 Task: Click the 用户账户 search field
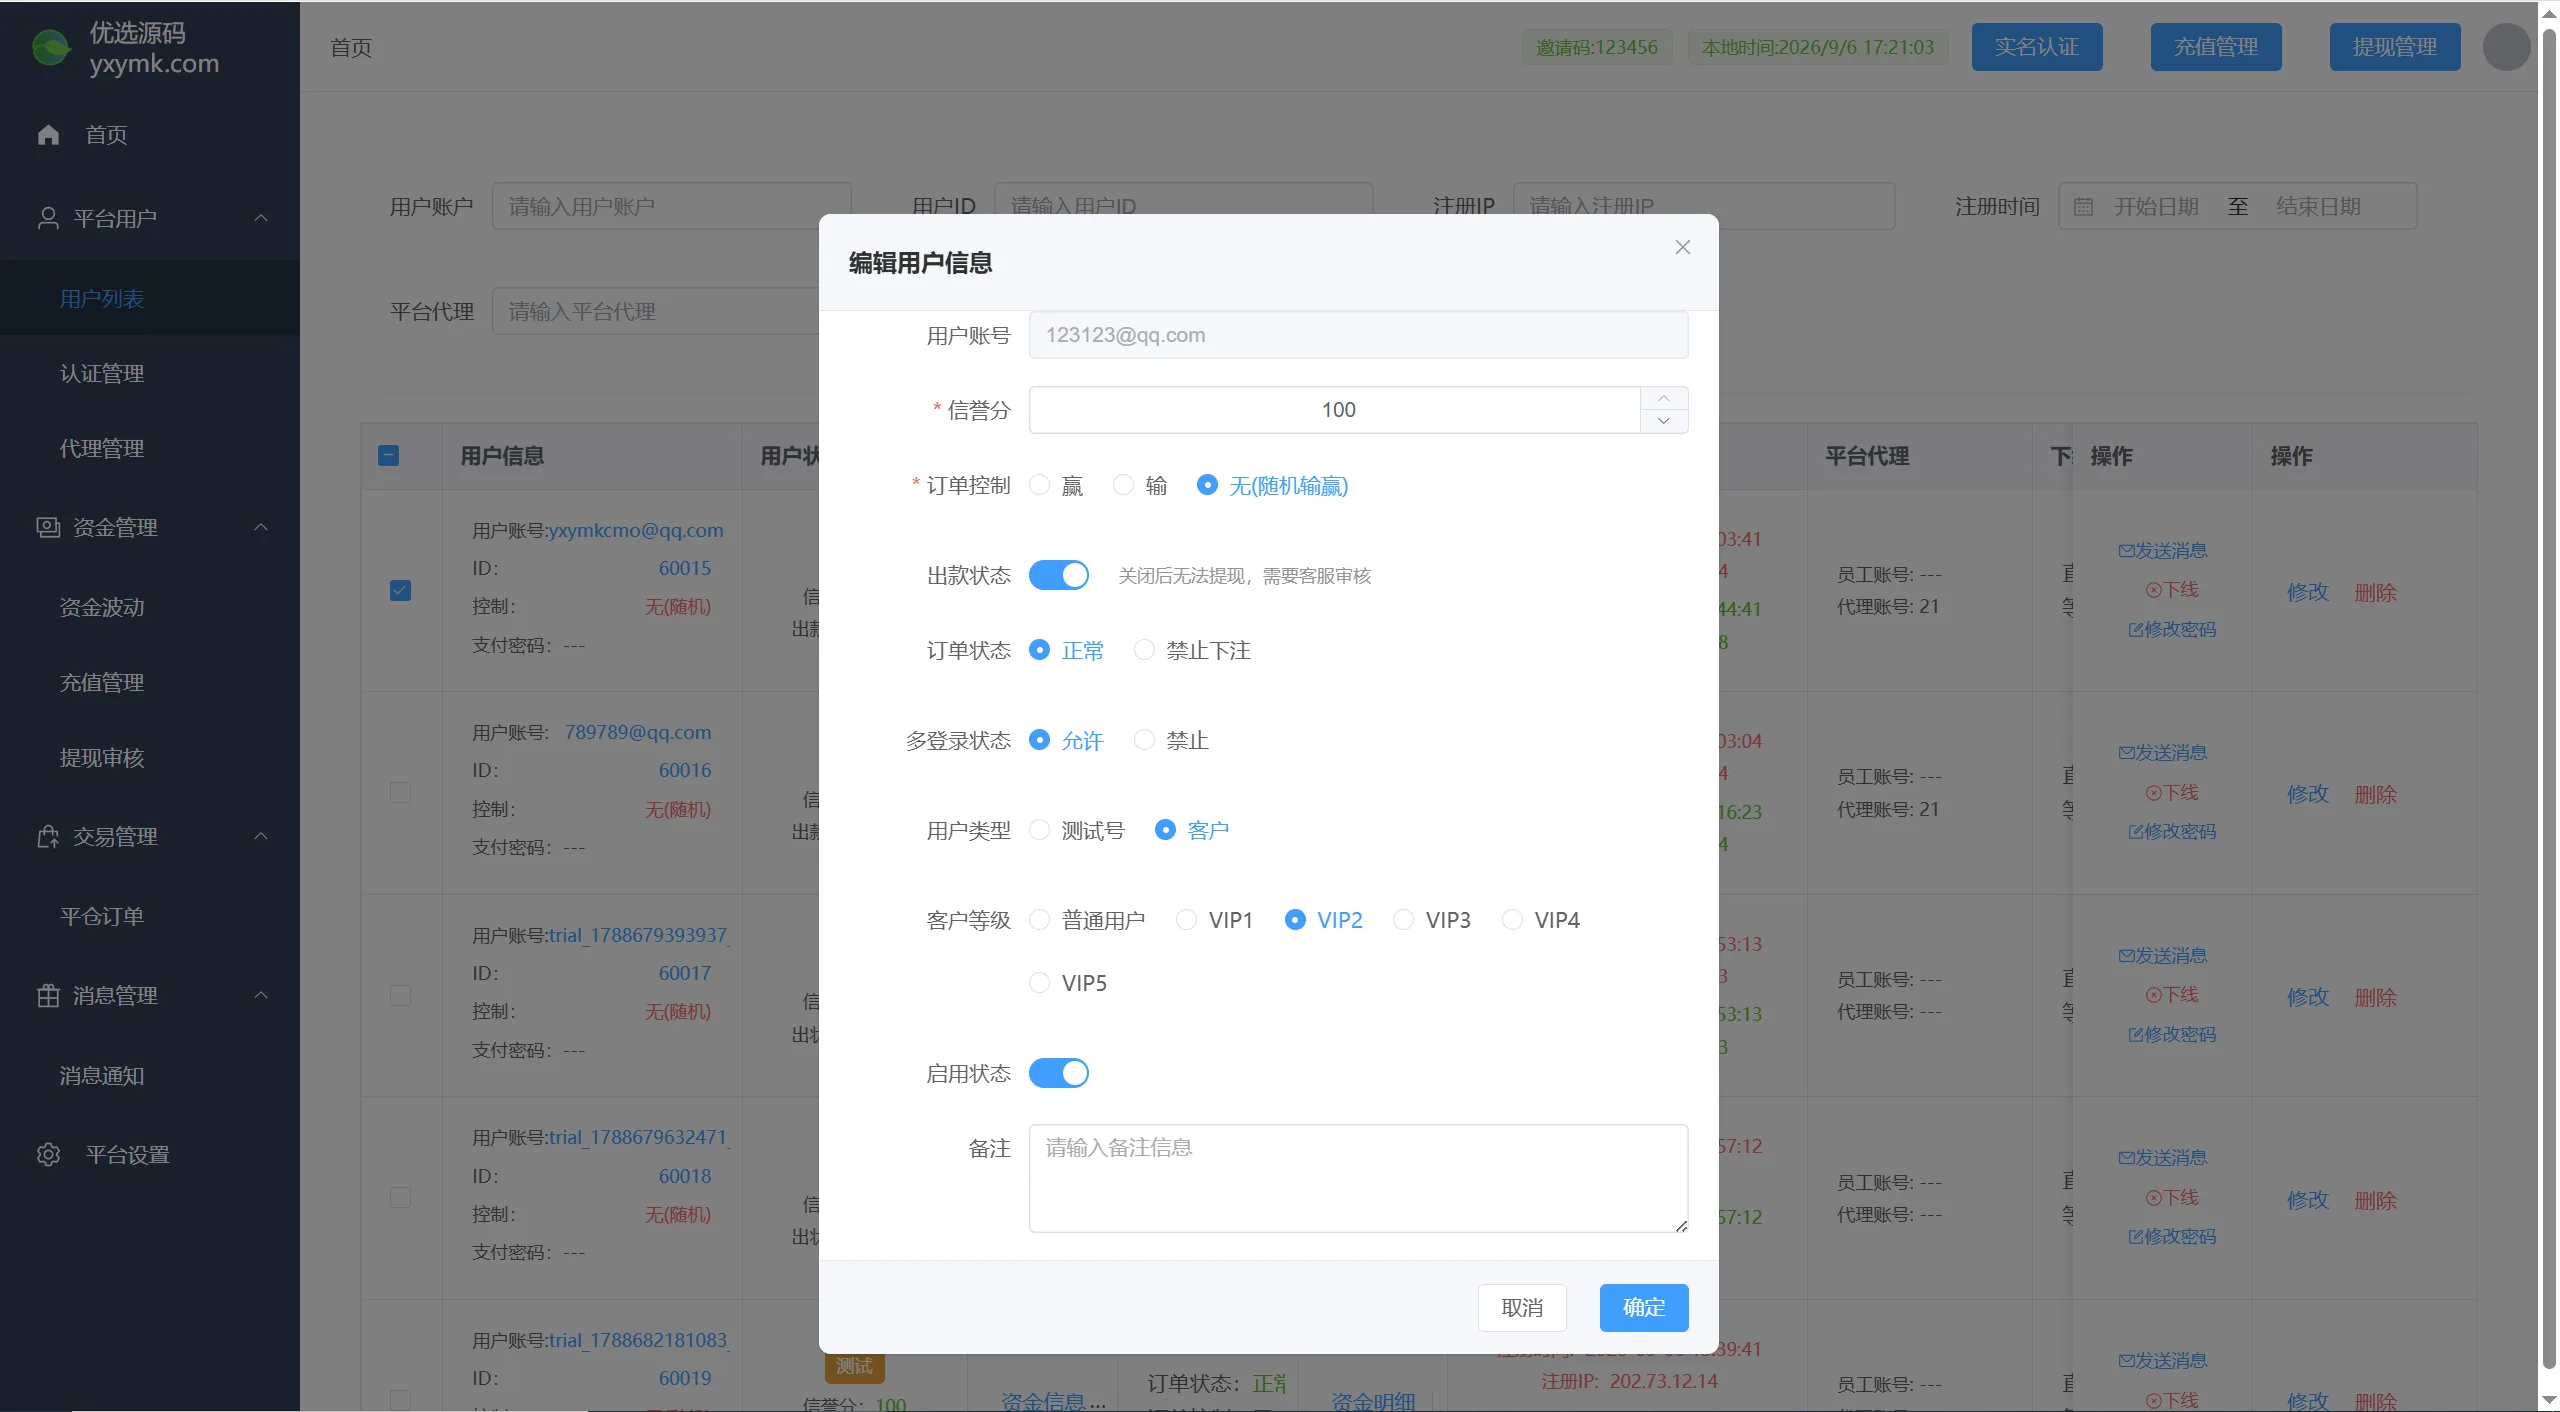(671, 206)
